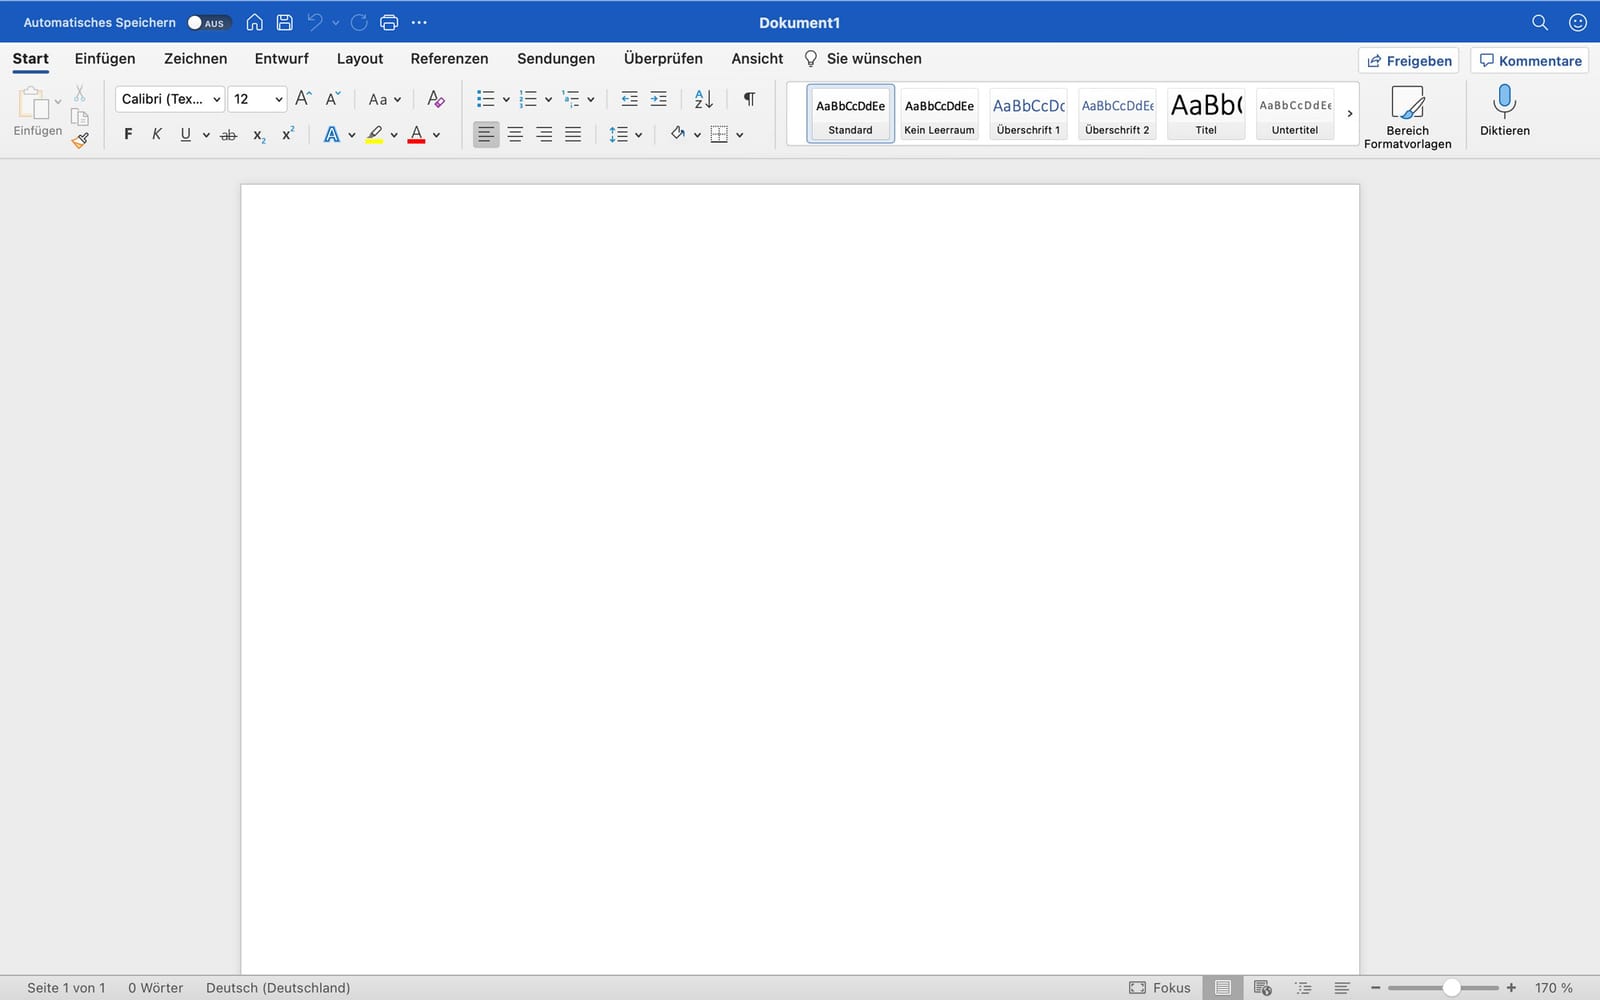Decrease indent icon

coord(629,98)
